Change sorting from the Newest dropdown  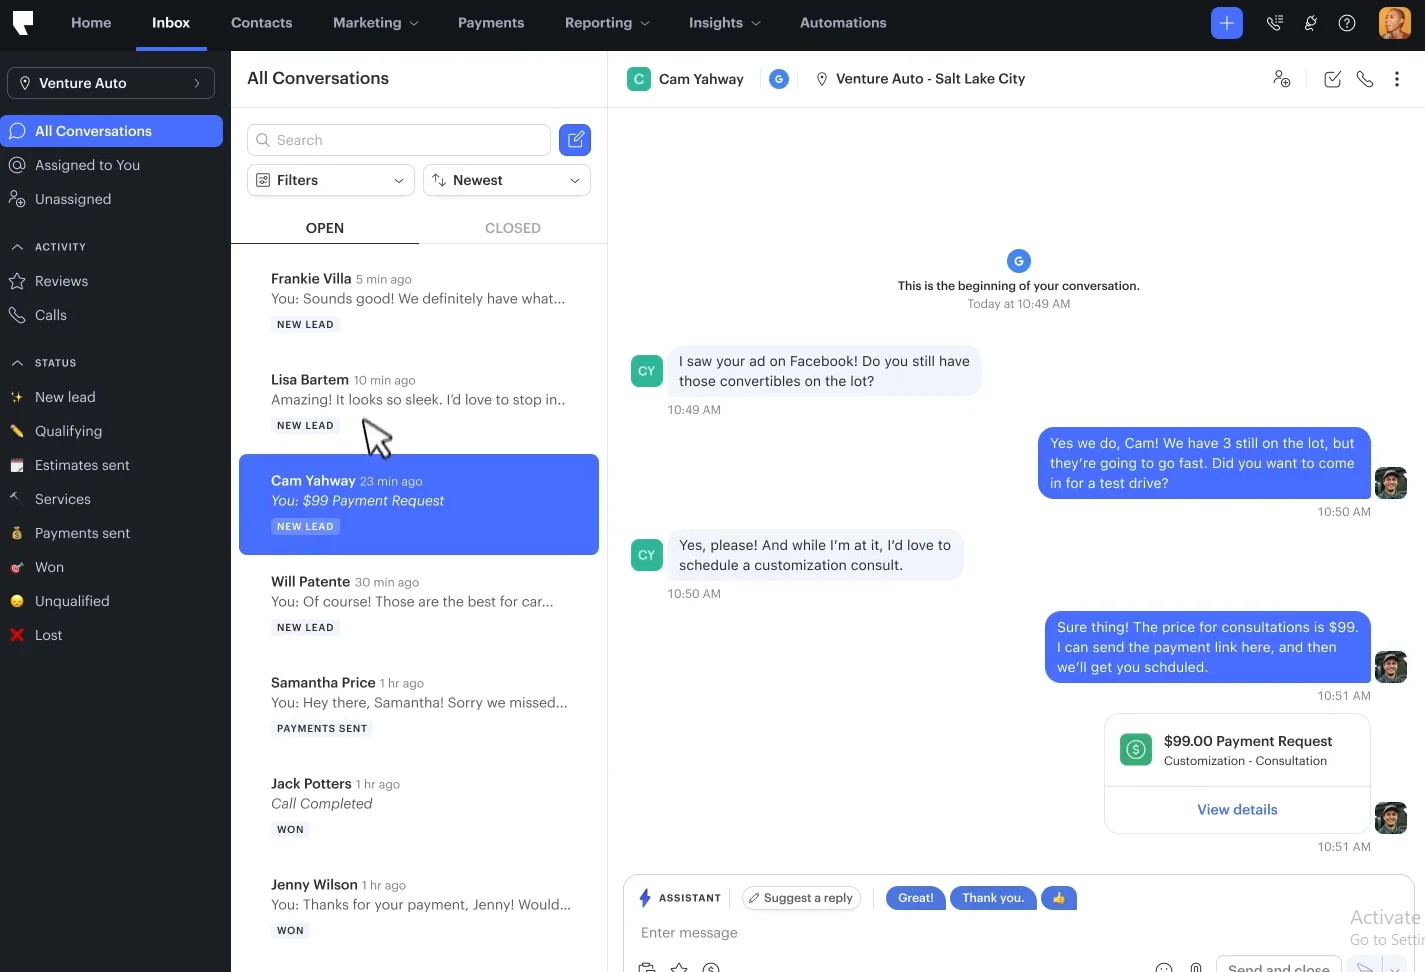506,180
